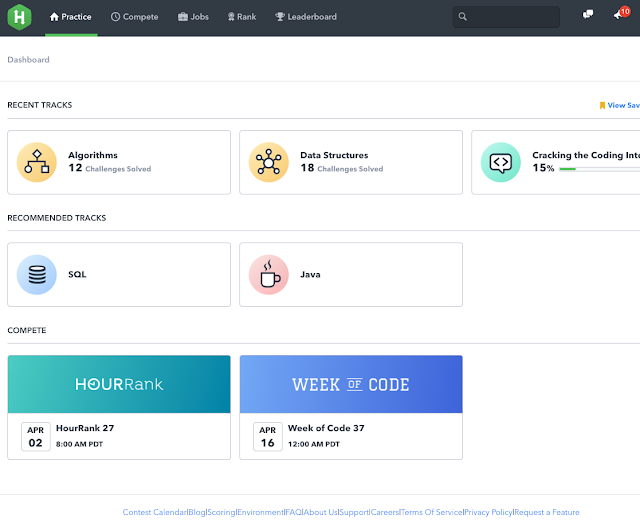Open the Blog footer link
Image resolution: width=640 pixels, height=527 pixels.
tap(197, 512)
